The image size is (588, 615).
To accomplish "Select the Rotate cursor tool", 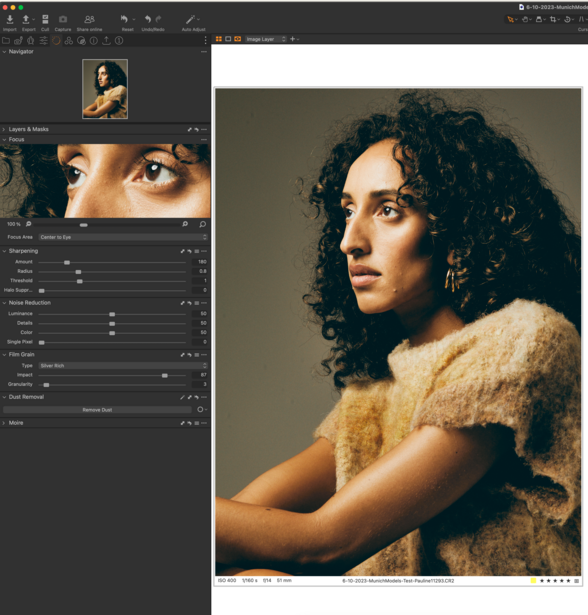I will pyautogui.click(x=567, y=19).
